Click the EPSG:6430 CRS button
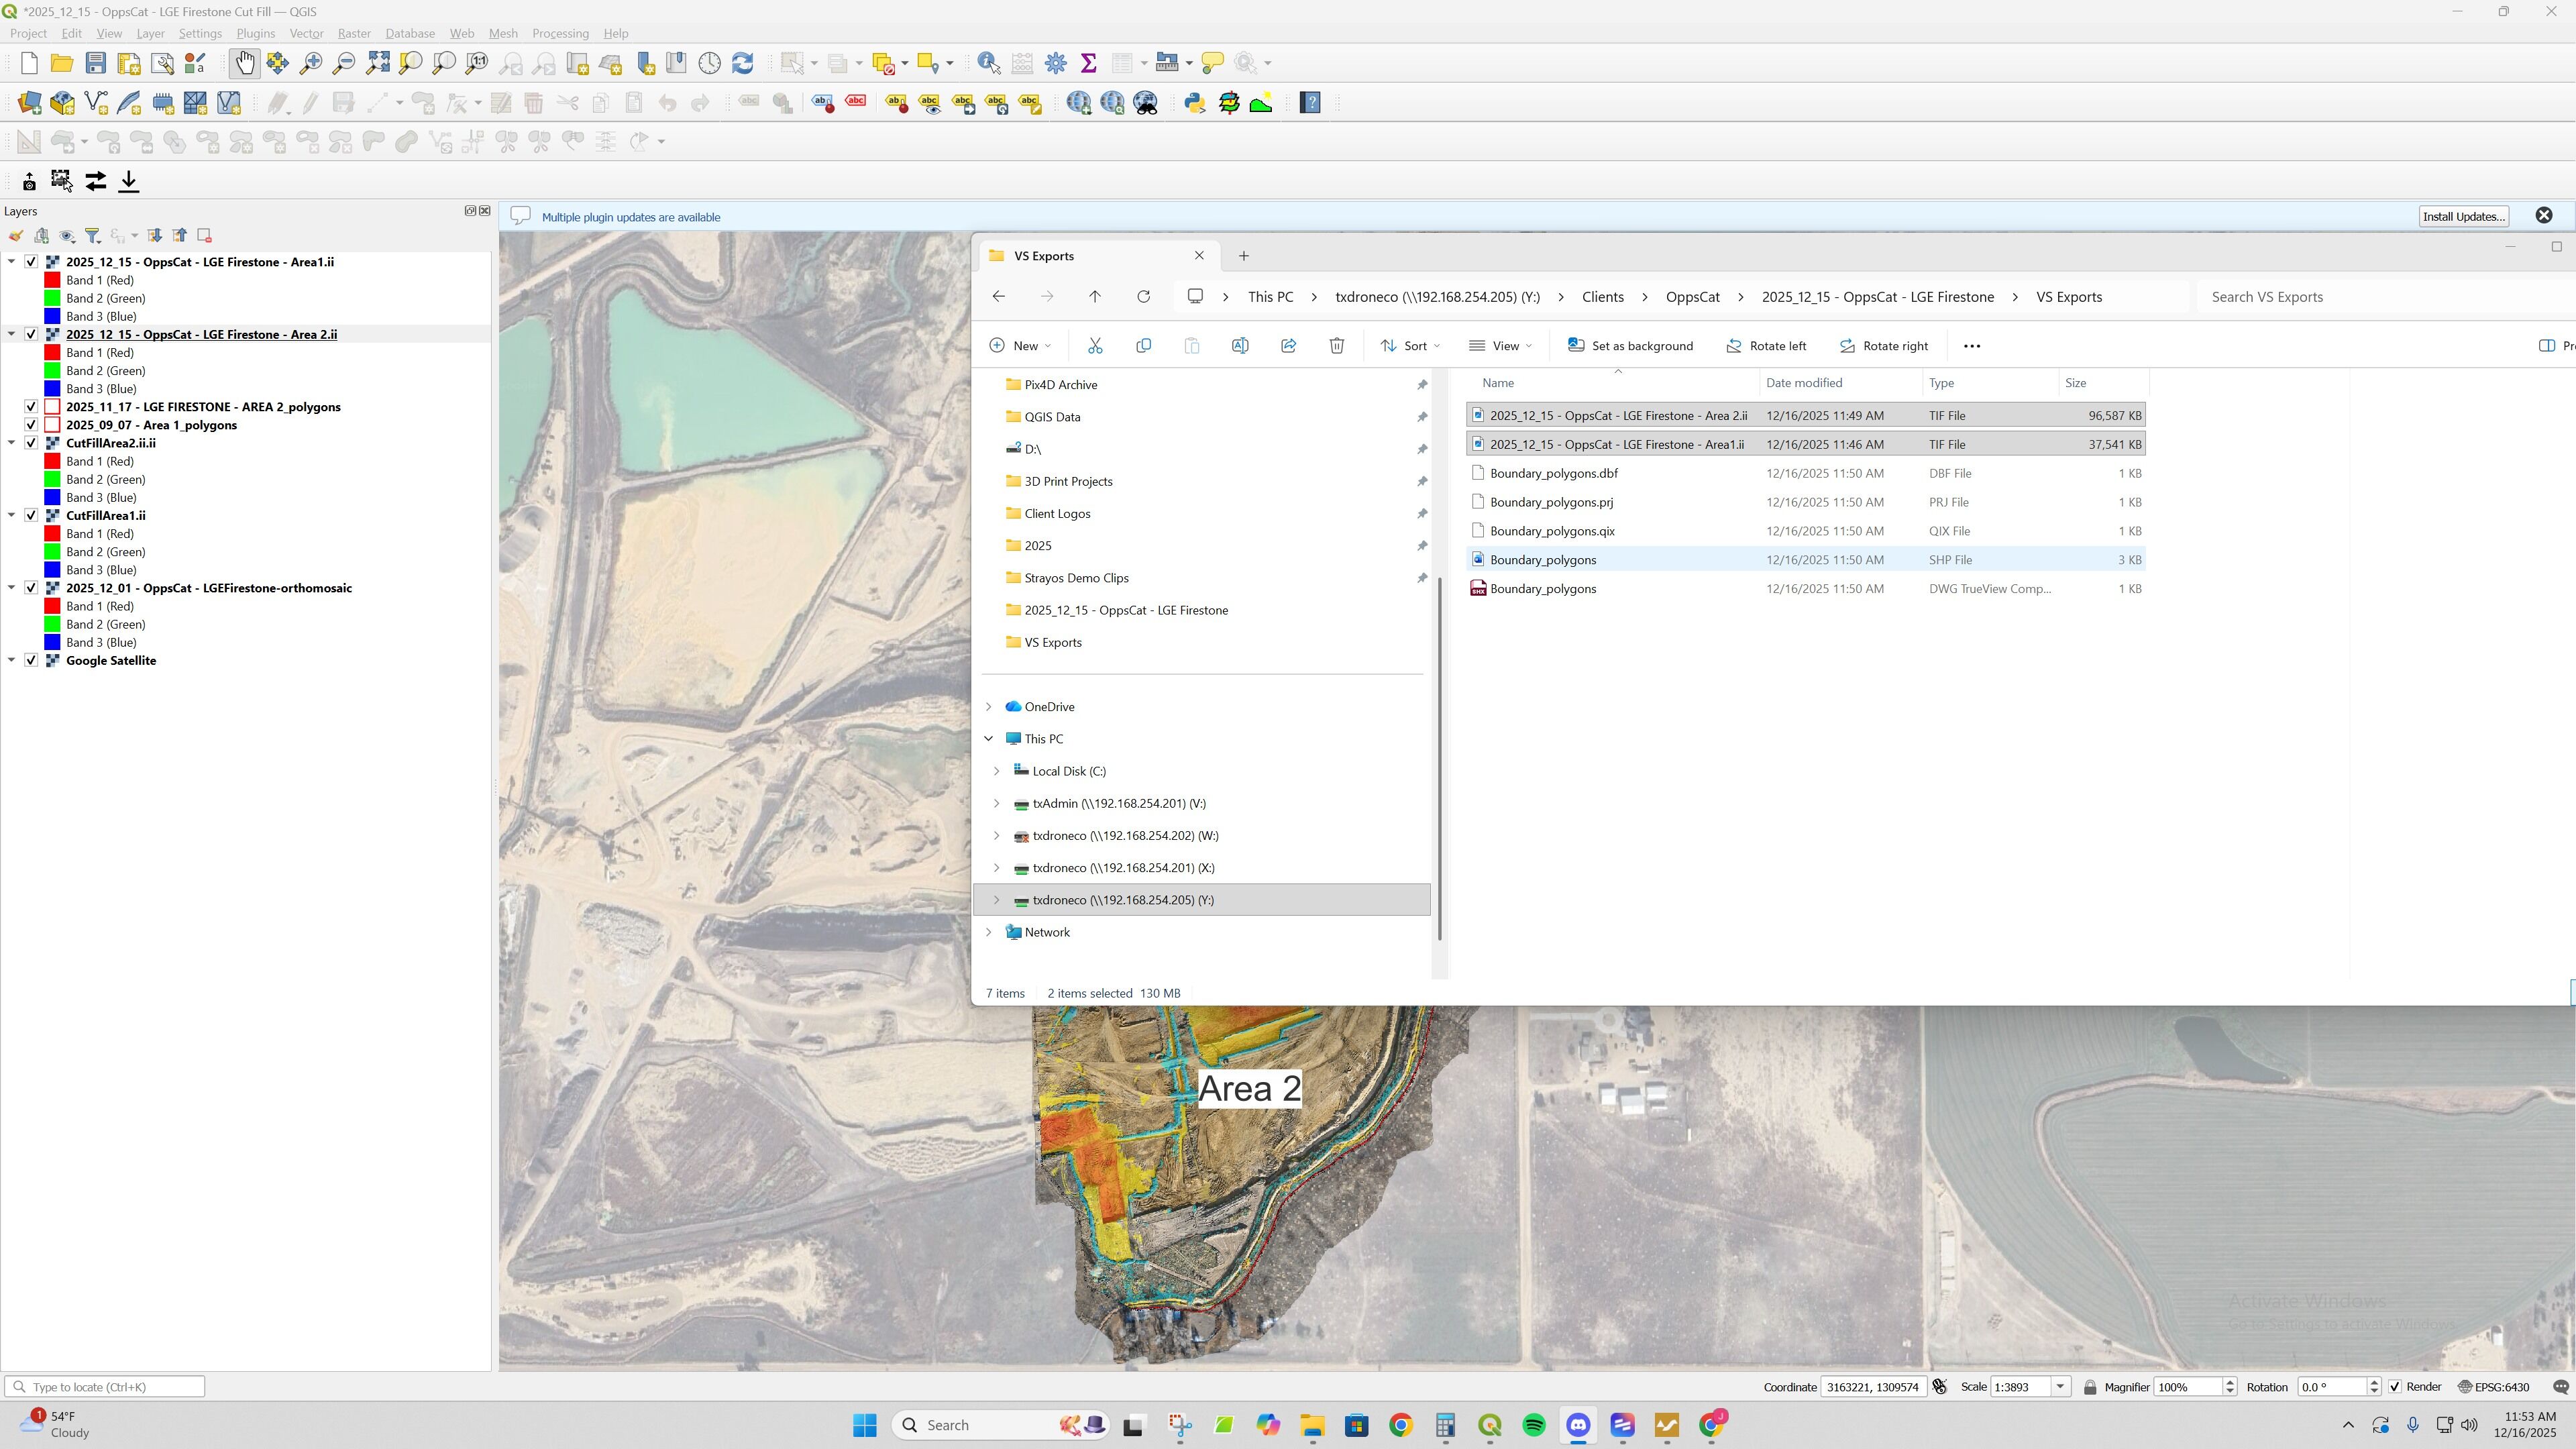This screenshot has height=1449, width=2576. coord(2495,1387)
